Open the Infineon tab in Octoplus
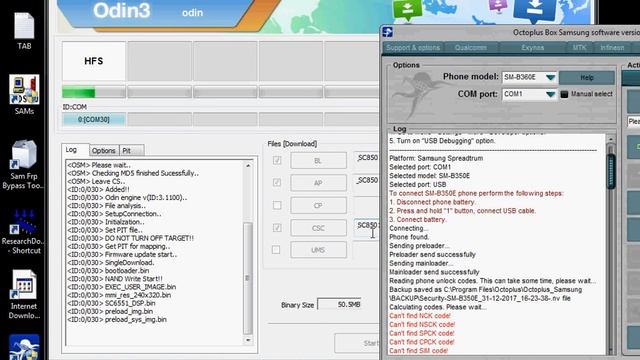This screenshot has height=360, width=640. click(612, 47)
